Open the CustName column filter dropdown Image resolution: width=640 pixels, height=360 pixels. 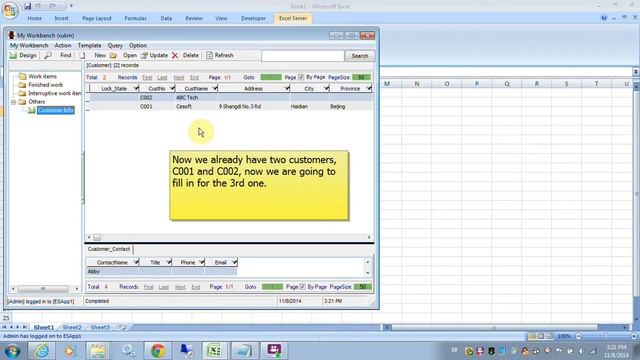(x=215, y=89)
